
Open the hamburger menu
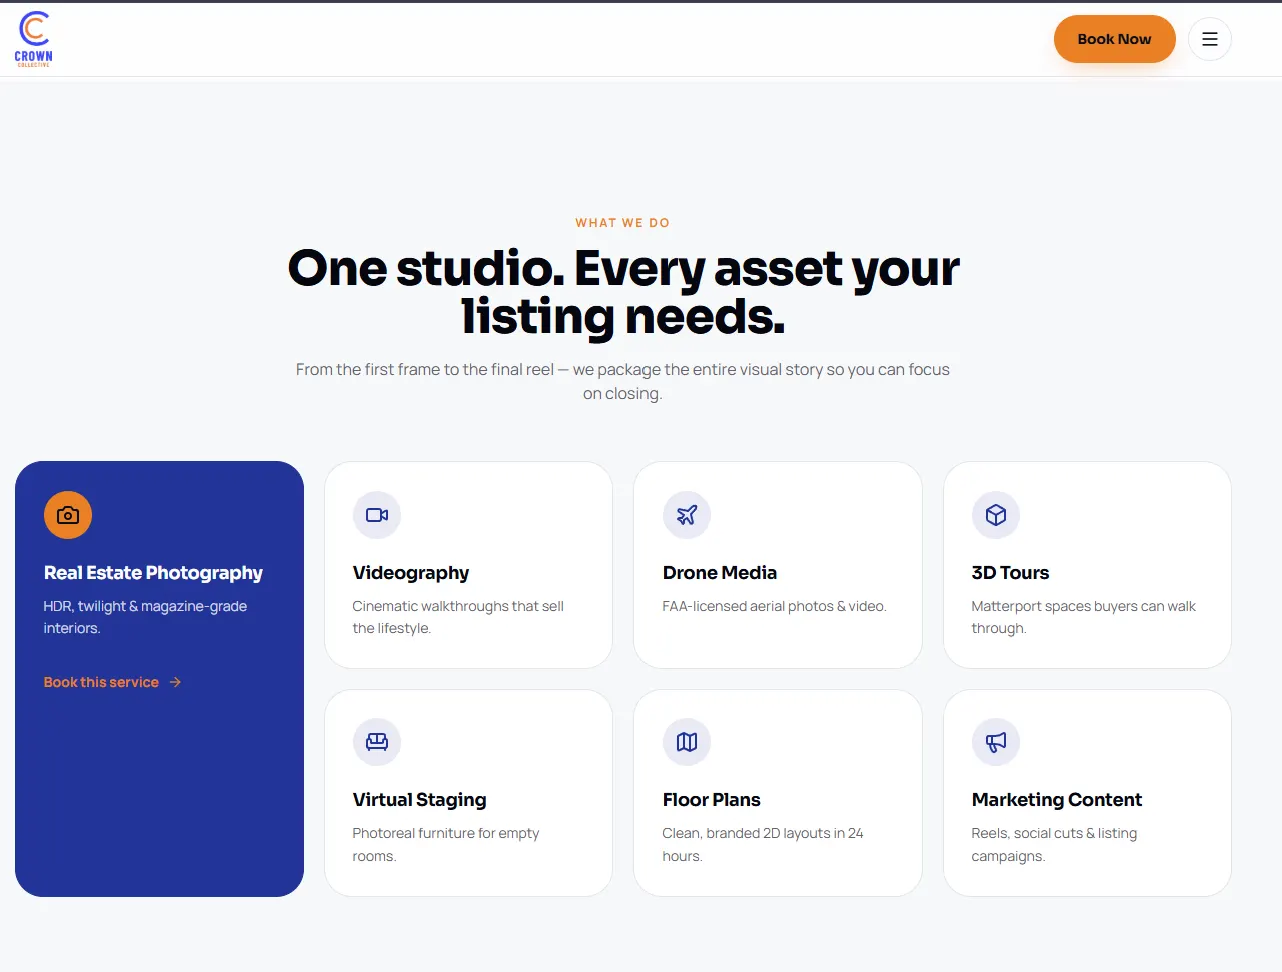[x=1210, y=39]
